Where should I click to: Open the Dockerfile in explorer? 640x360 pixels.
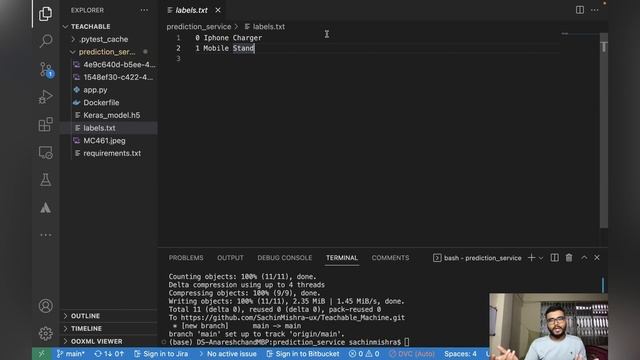tap(101, 102)
